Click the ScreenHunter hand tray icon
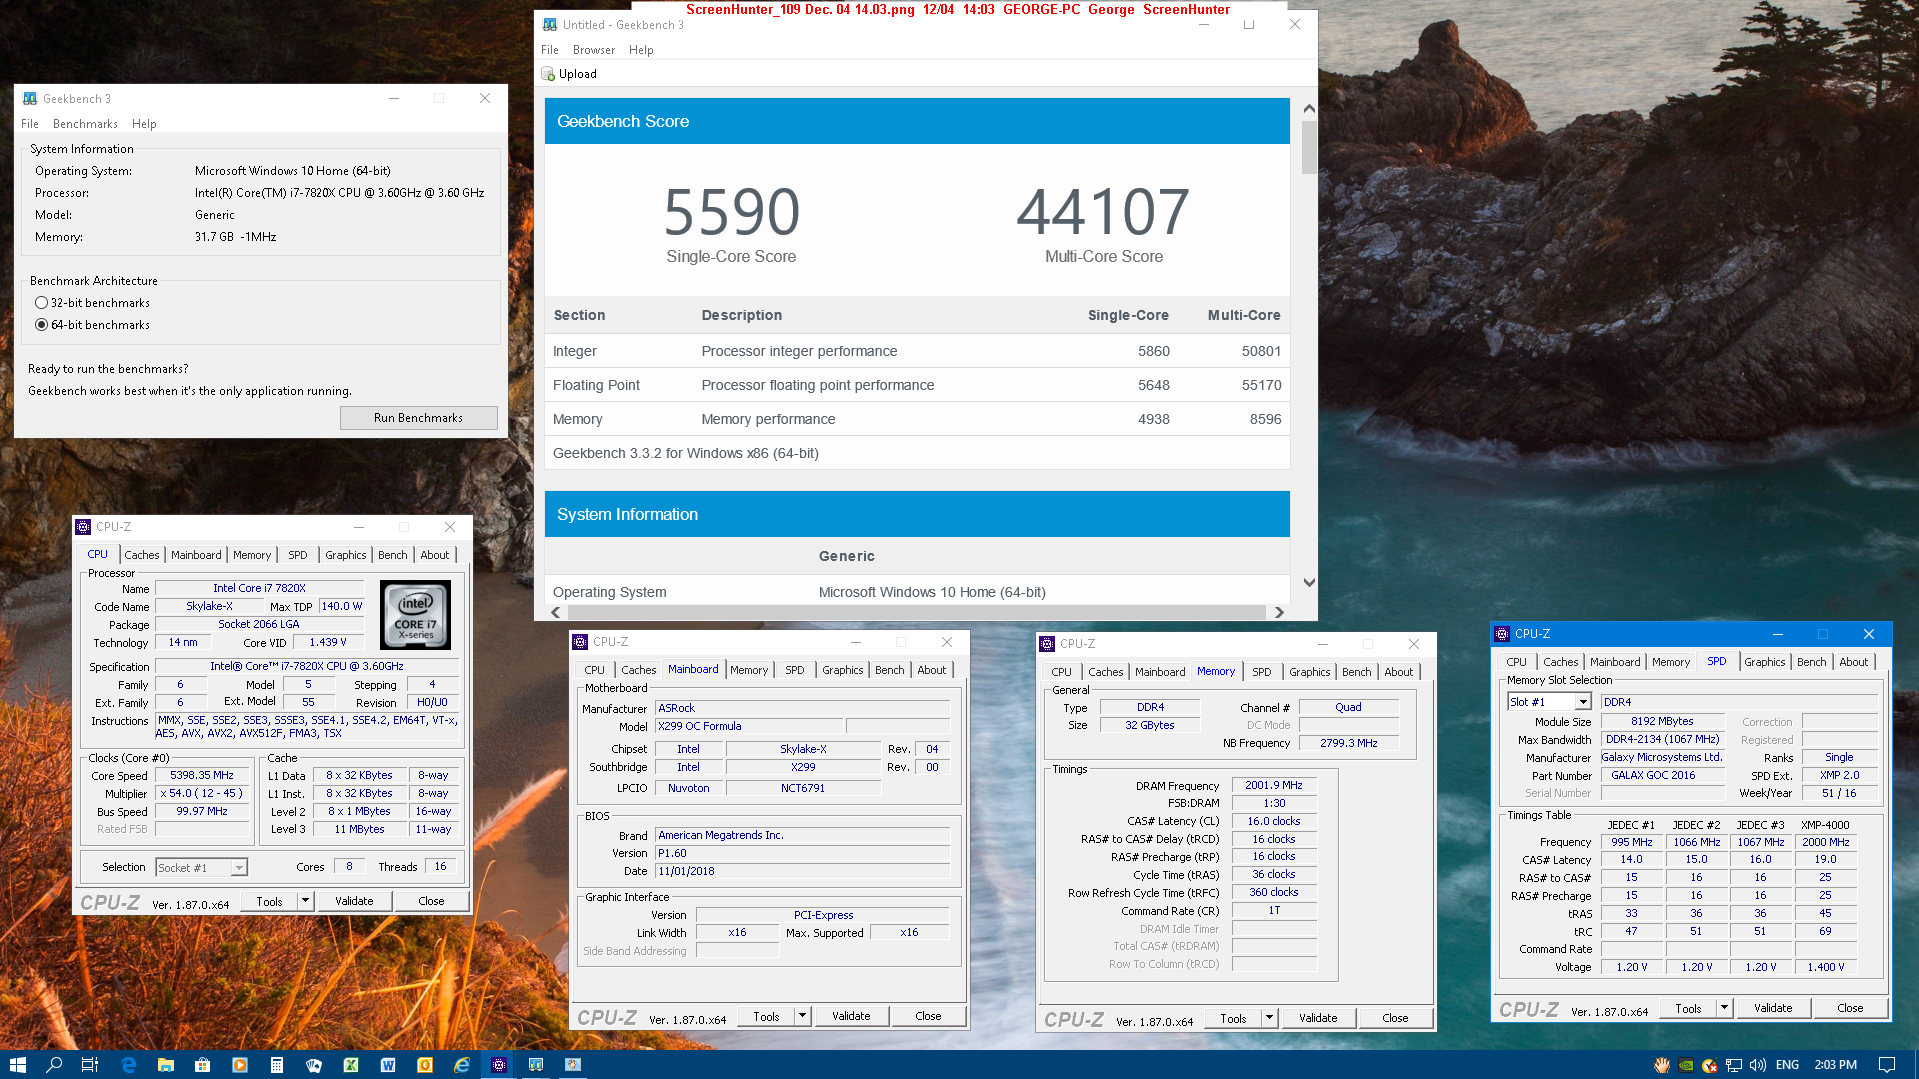1919x1079 pixels. [1662, 1065]
